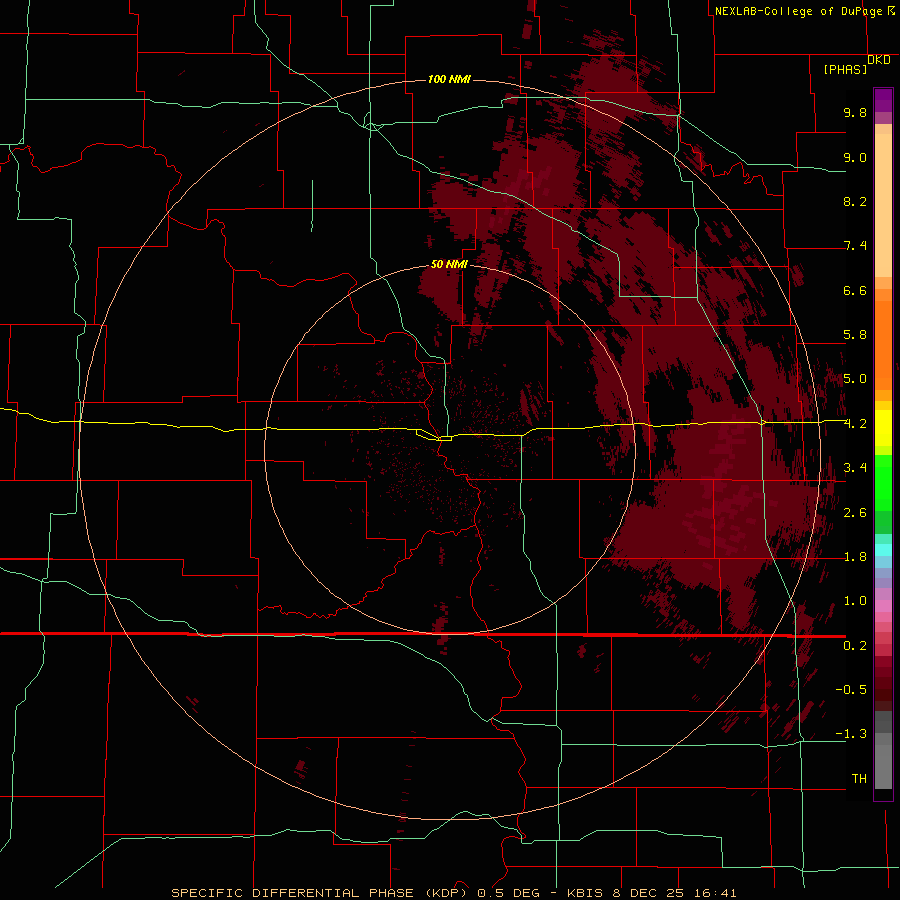This screenshot has height=900, width=900.
Task: Click the 0.2 scale value
Action: [855, 646]
